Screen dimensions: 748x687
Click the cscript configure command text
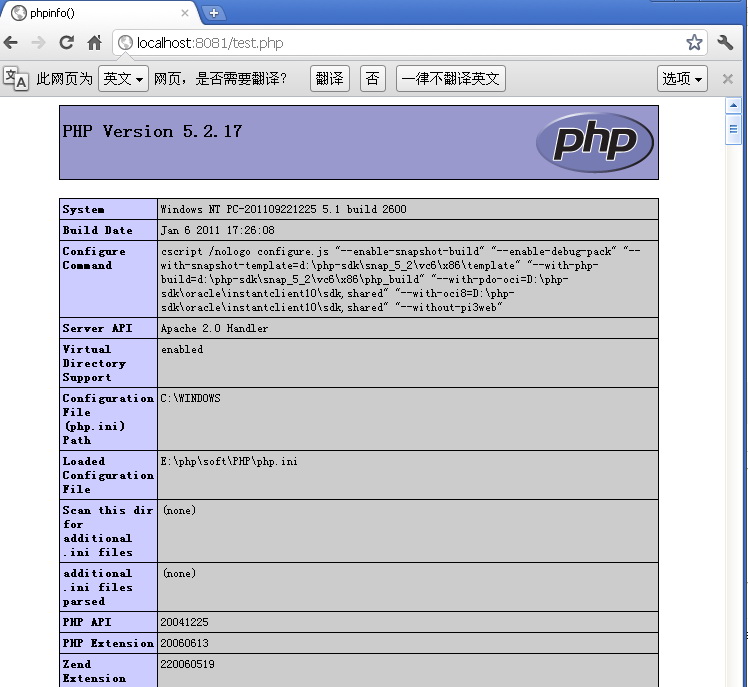(401, 279)
